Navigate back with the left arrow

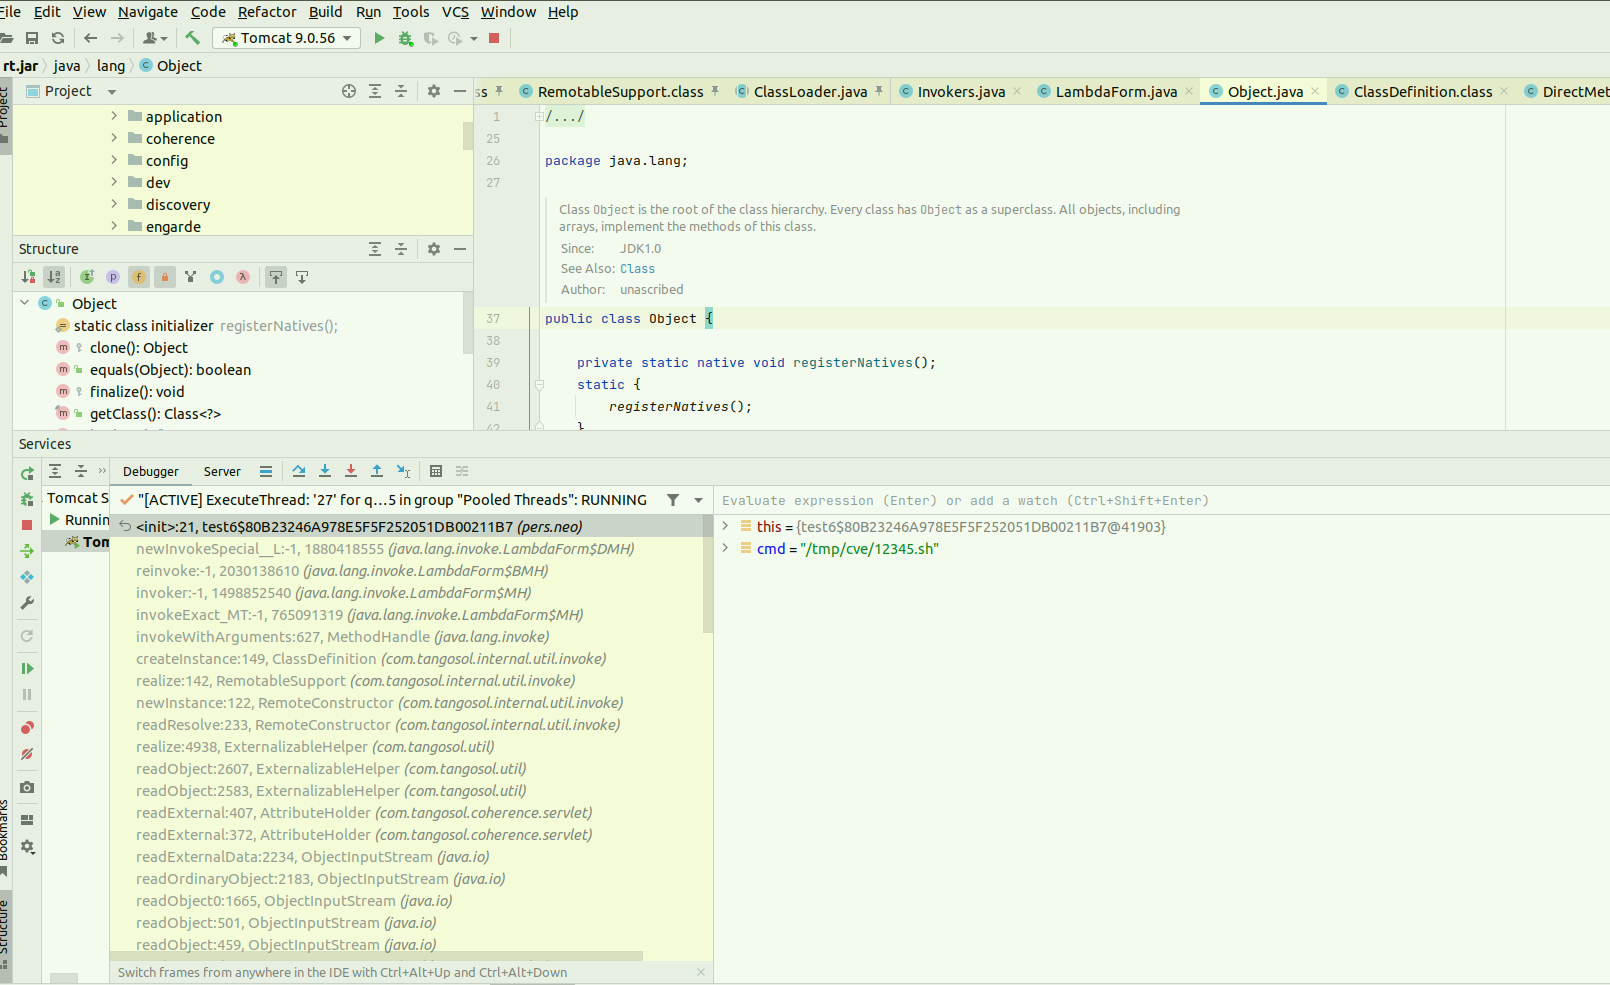(x=91, y=38)
